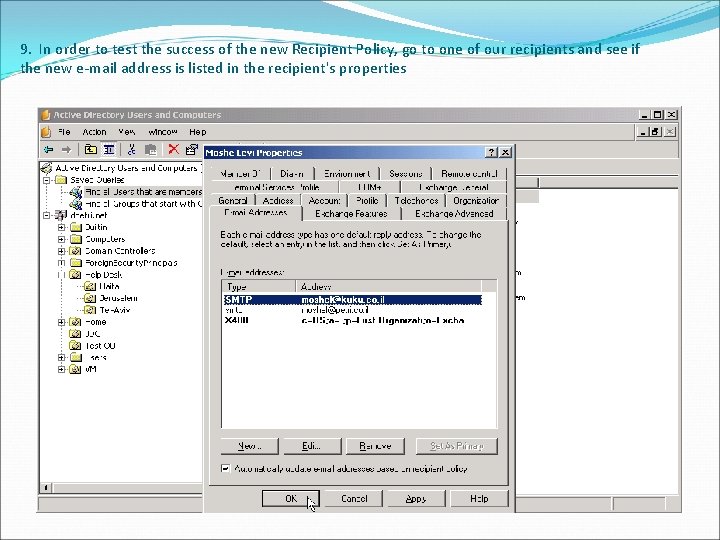Image resolution: width=720 pixels, height=540 pixels.
Task: Select the Help Desk OU icon
Action: (75, 275)
